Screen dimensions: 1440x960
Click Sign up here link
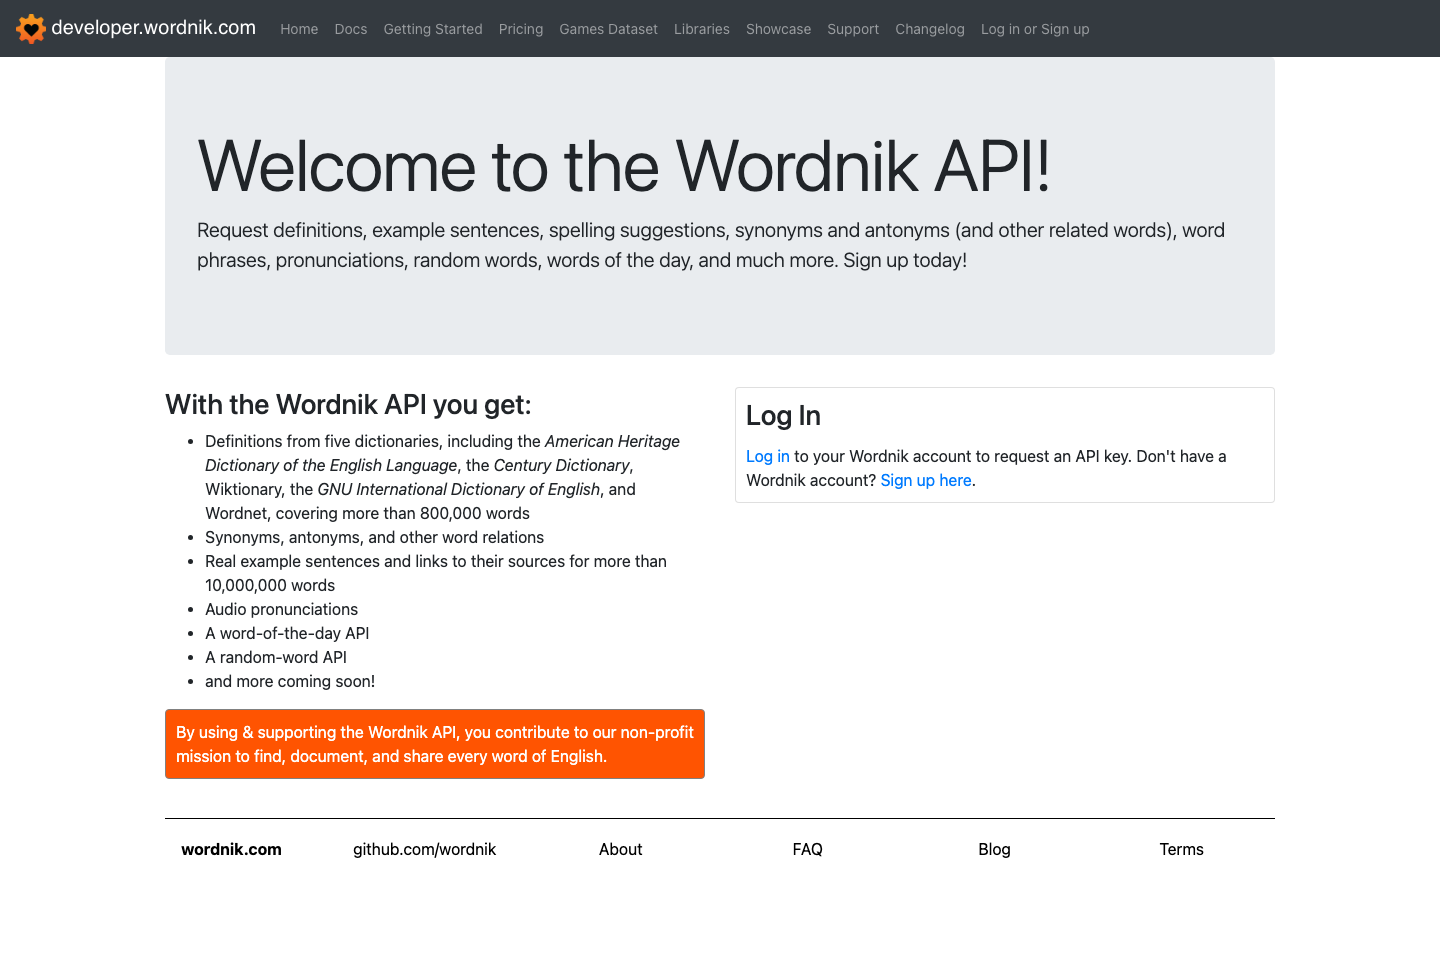pos(925,480)
